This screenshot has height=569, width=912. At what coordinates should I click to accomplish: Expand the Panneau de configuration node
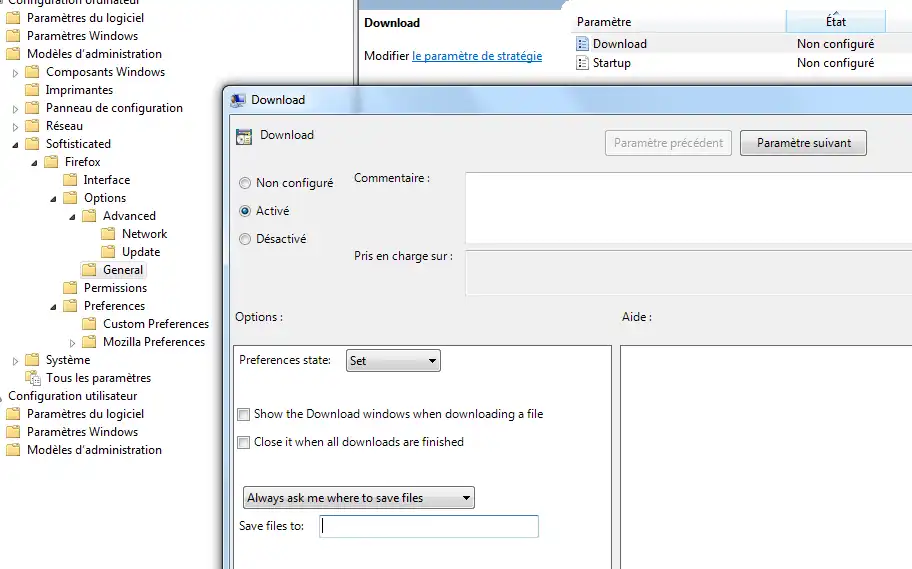16,109
